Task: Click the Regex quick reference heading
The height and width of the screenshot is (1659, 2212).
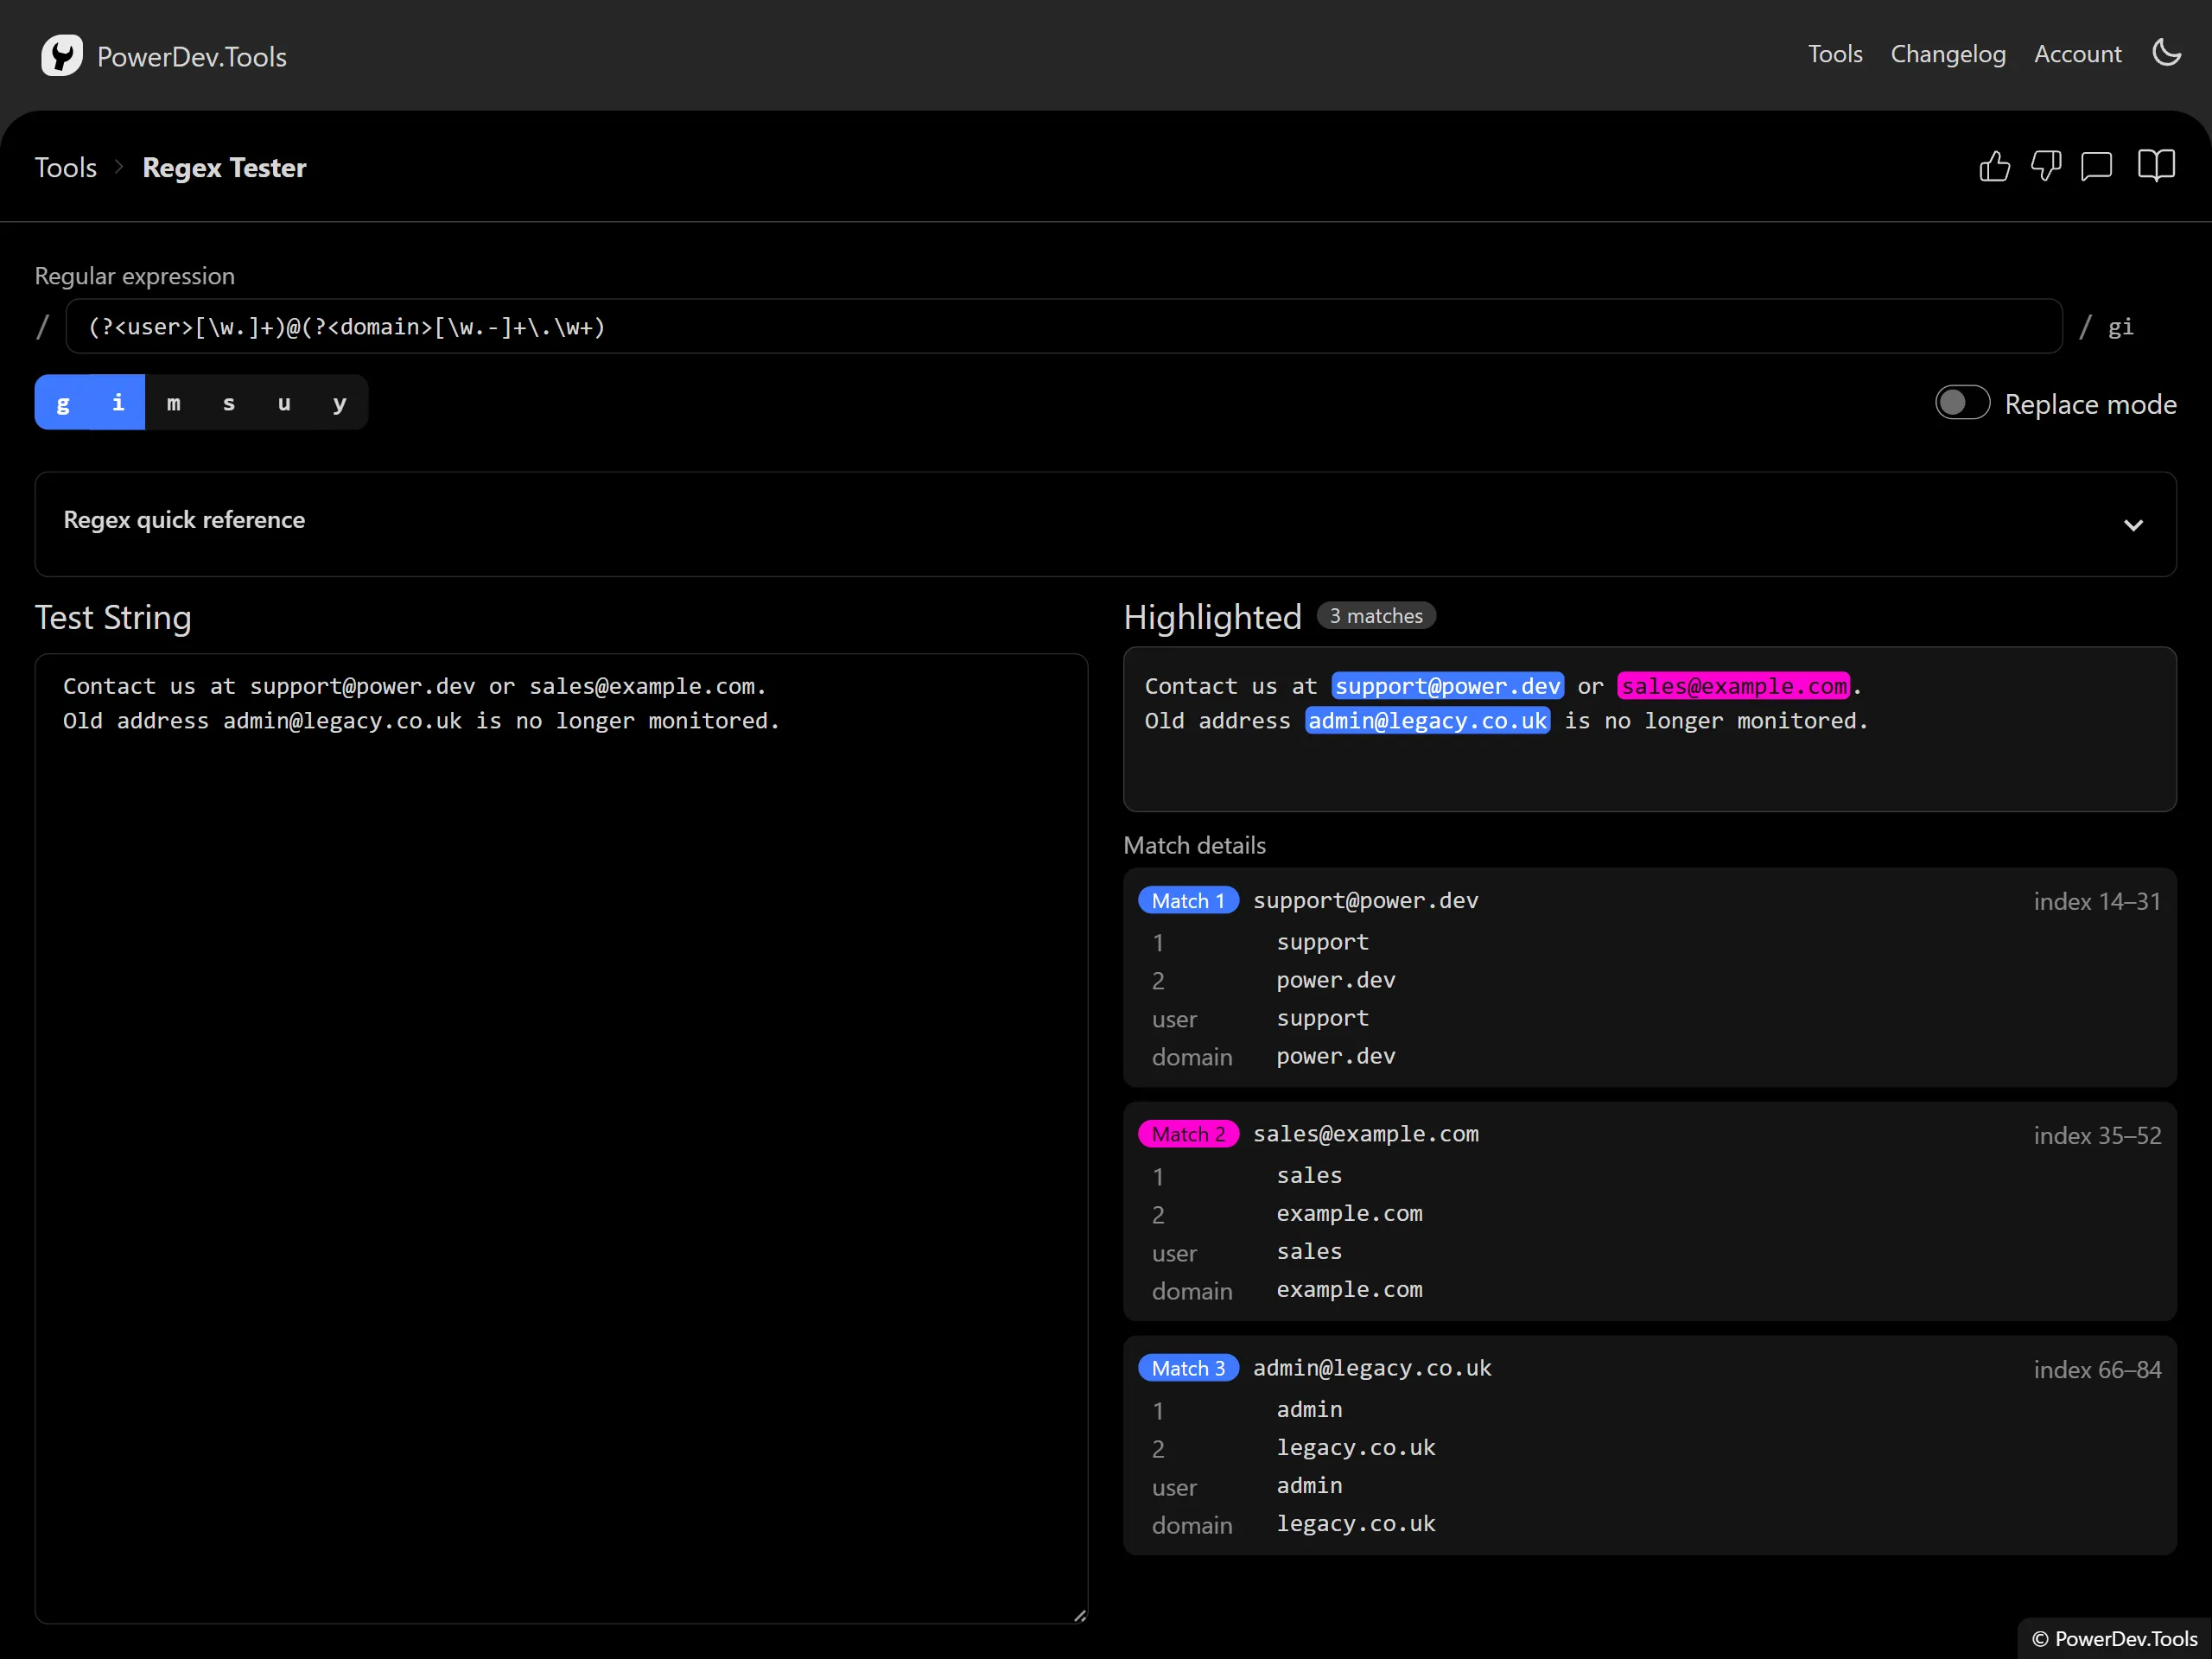Action: 184,520
